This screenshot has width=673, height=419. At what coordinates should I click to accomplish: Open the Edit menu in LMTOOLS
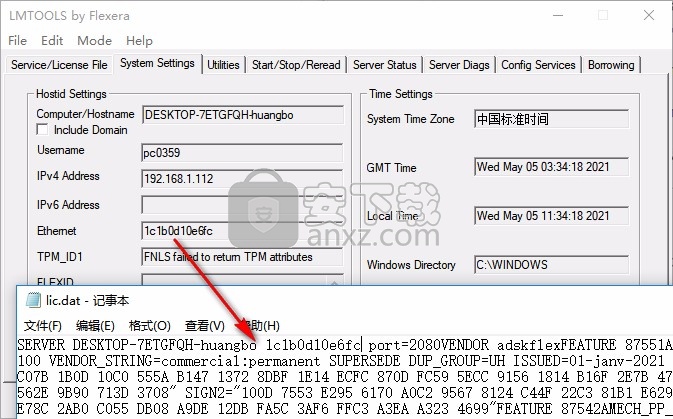click(x=52, y=40)
